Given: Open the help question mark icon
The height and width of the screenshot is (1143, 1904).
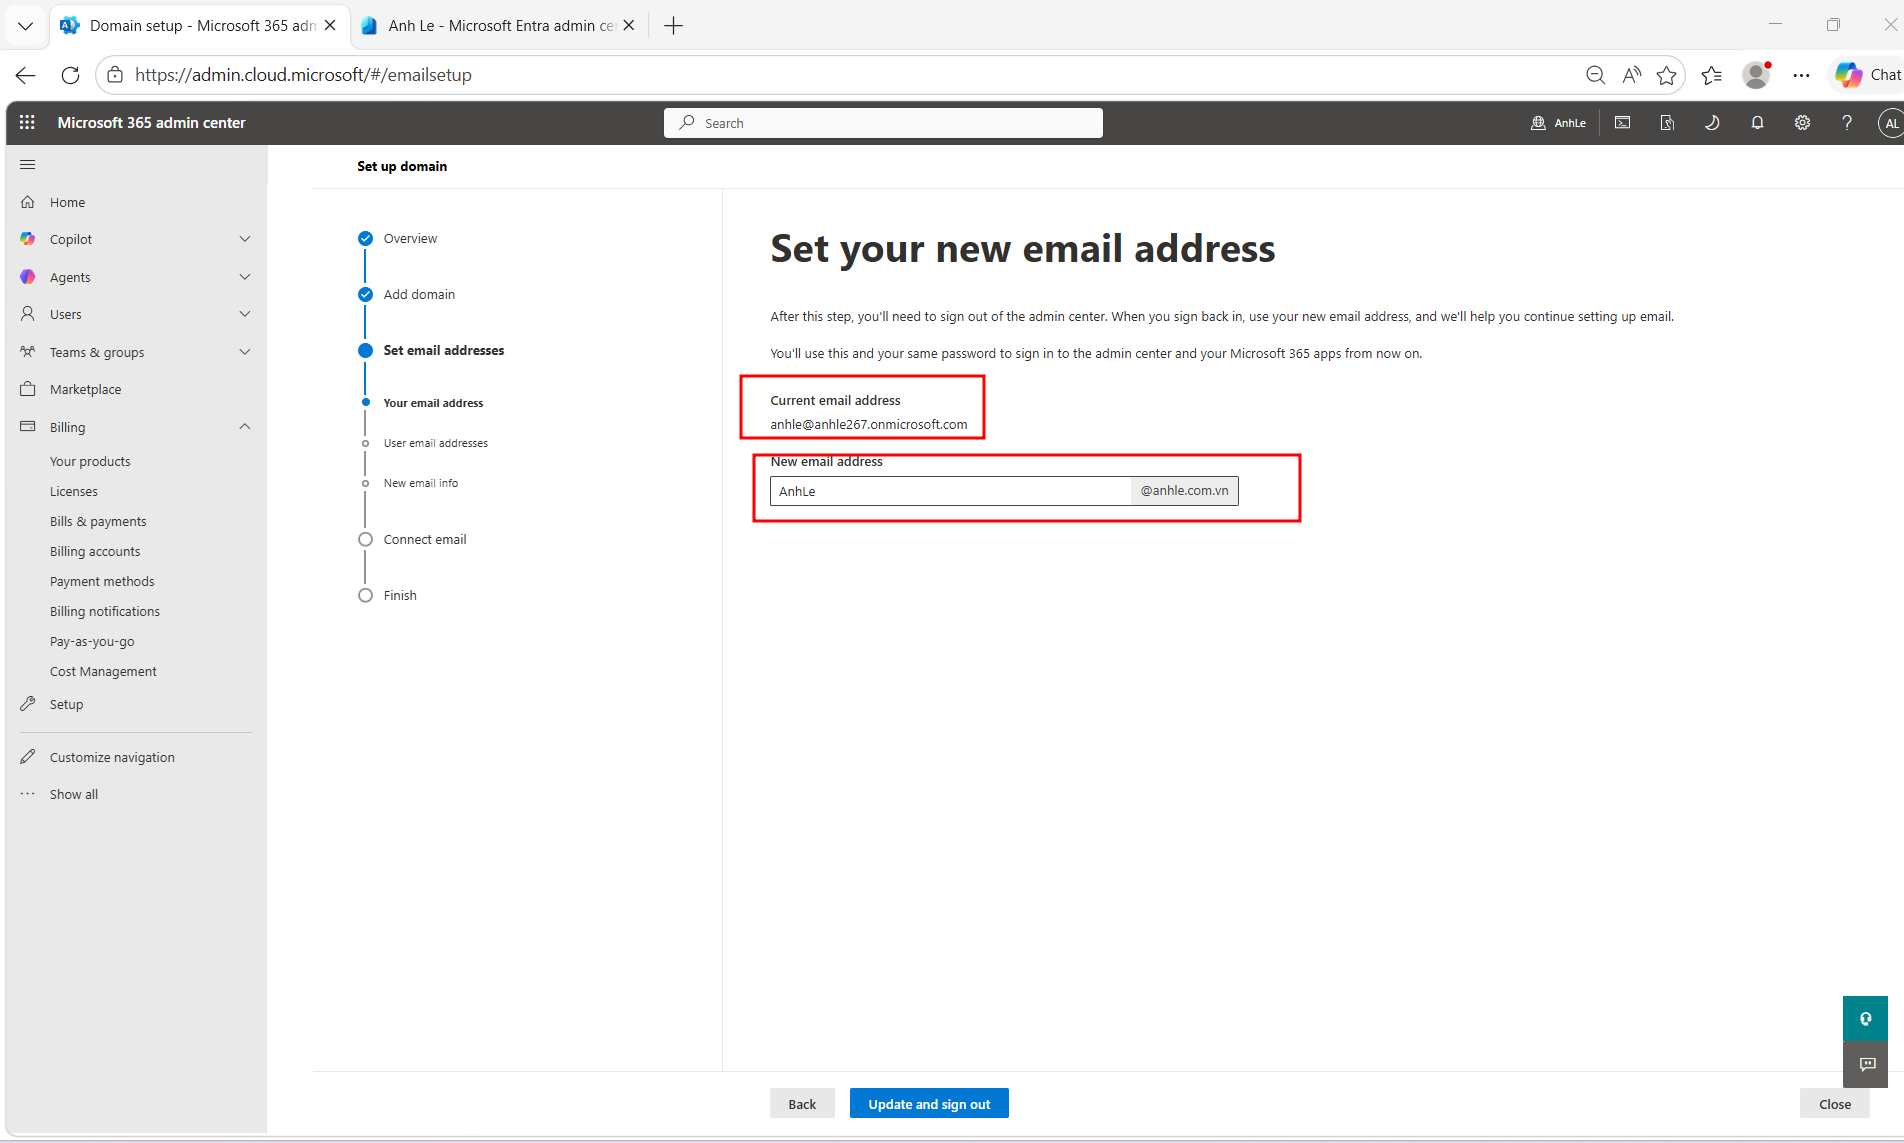Looking at the screenshot, I should pos(1847,122).
